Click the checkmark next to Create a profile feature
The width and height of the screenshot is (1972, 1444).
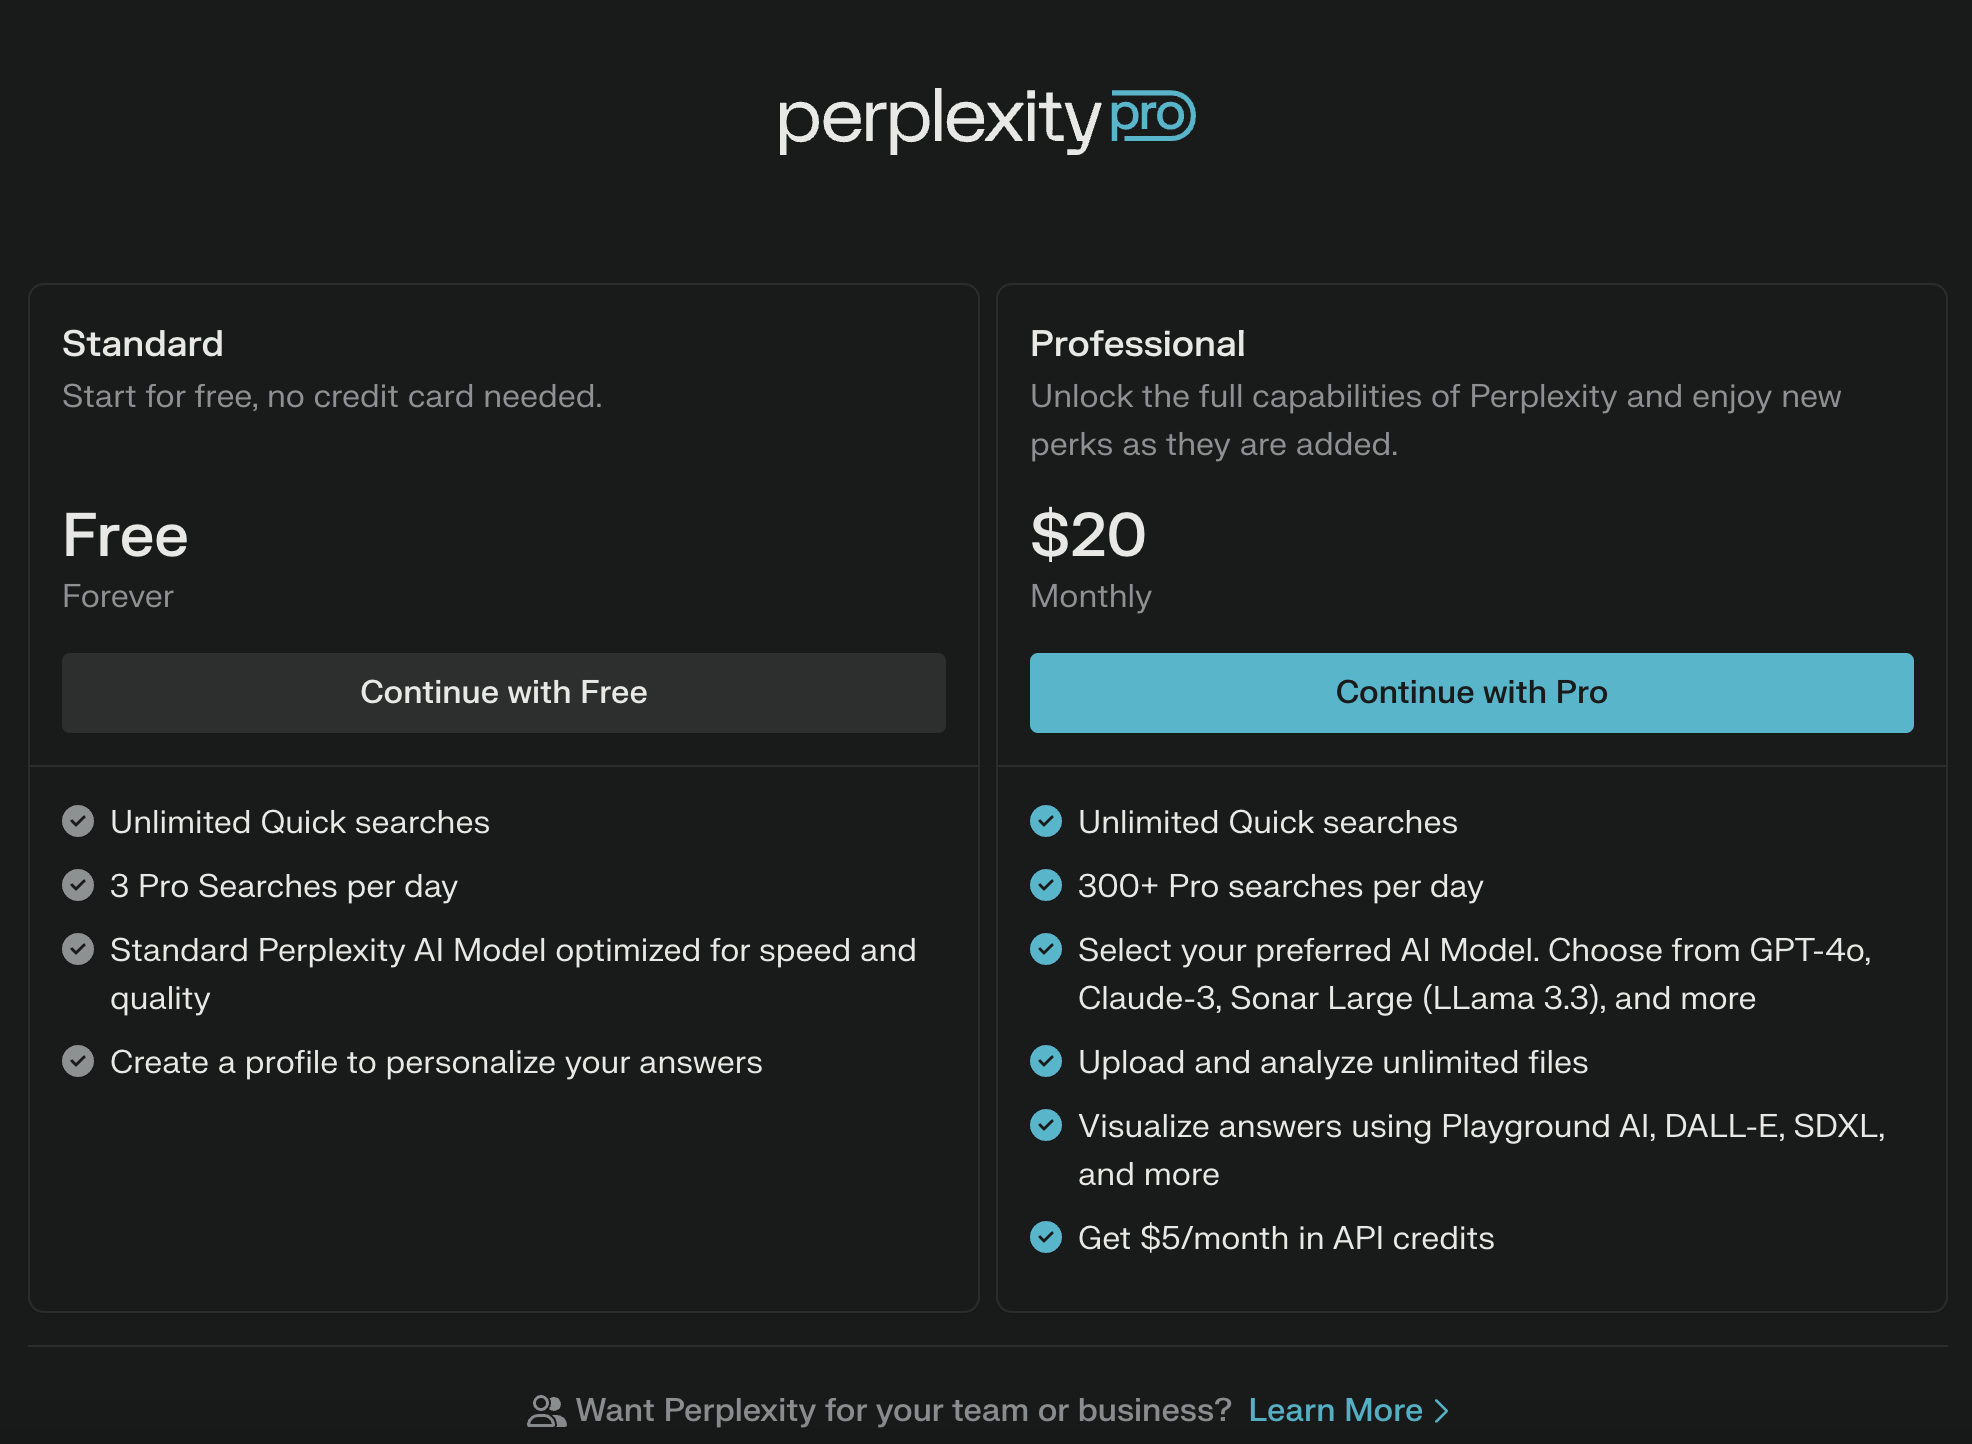pos(79,1061)
